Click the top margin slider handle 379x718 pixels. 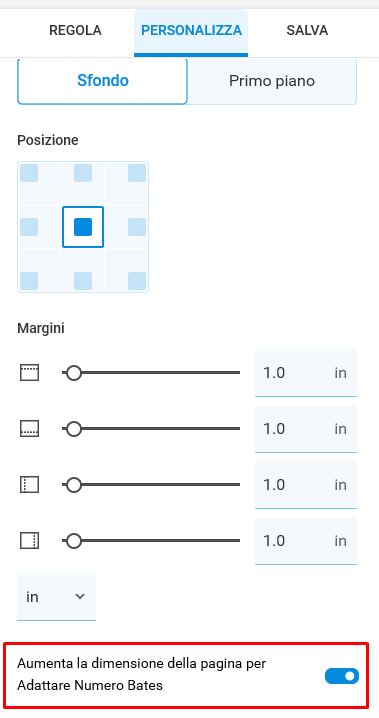click(x=73, y=373)
